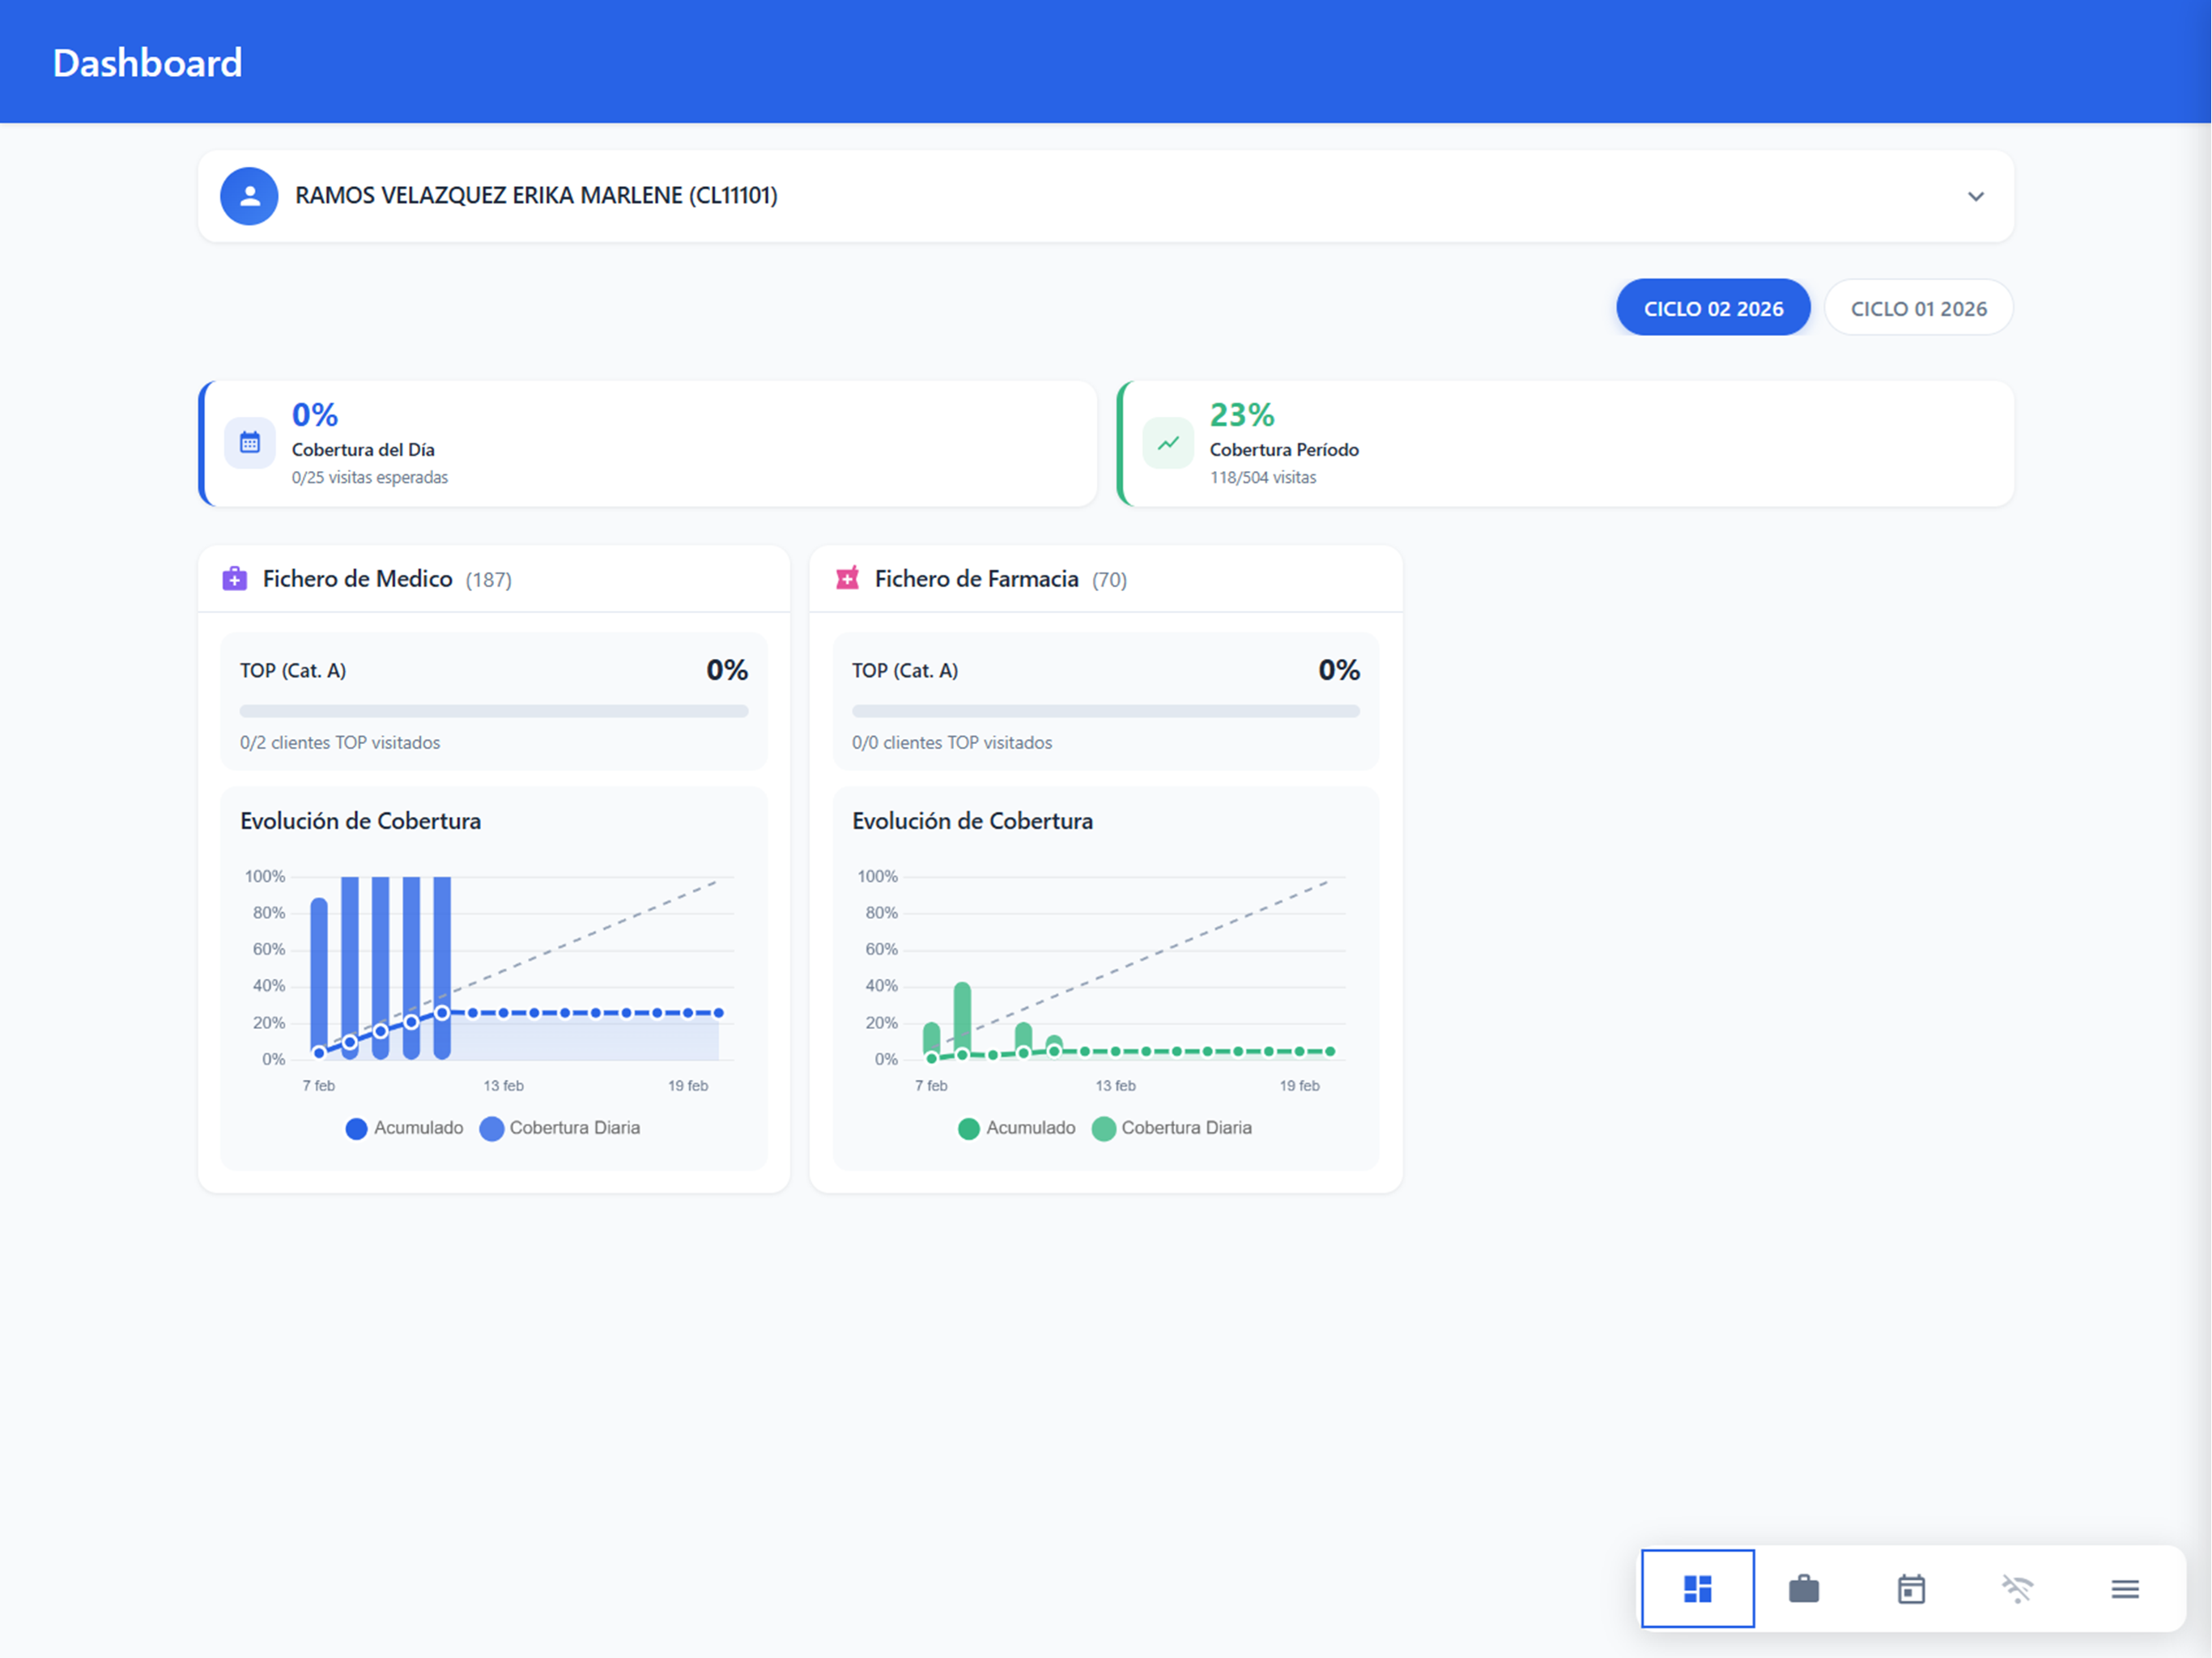Open the RAMOS VELAZQUEZ ERIKA MARLENE selector

click(x=1105, y=196)
